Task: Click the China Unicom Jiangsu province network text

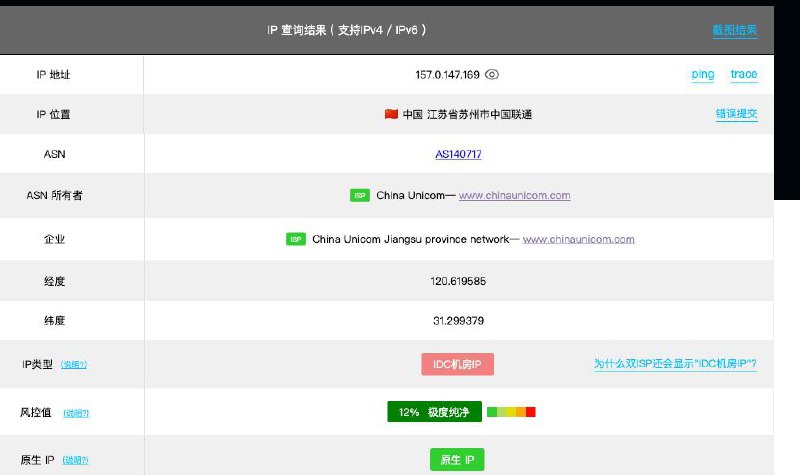Action: click(411, 239)
